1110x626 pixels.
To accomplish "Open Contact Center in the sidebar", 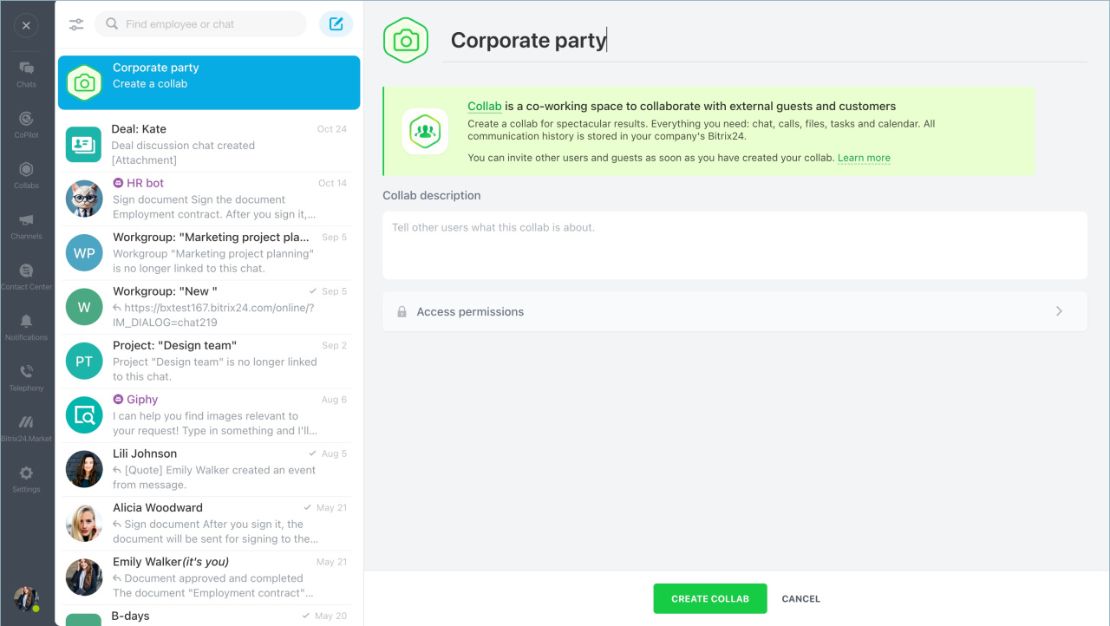I will (x=26, y=276).
